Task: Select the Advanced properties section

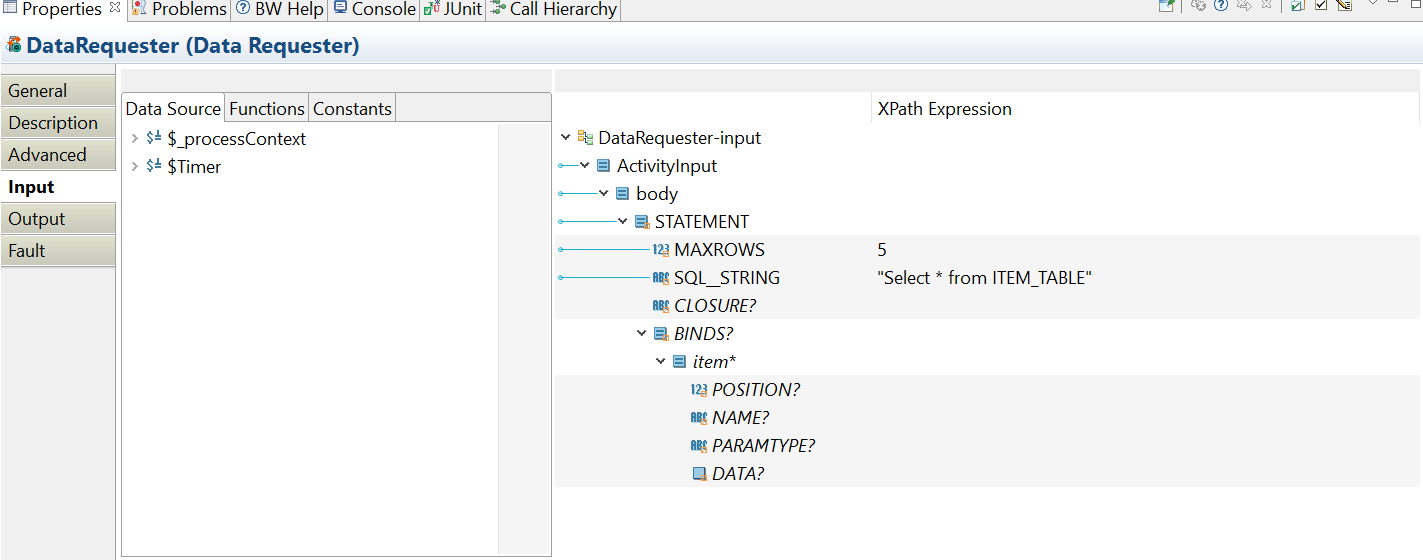Action: click(47, 155)
